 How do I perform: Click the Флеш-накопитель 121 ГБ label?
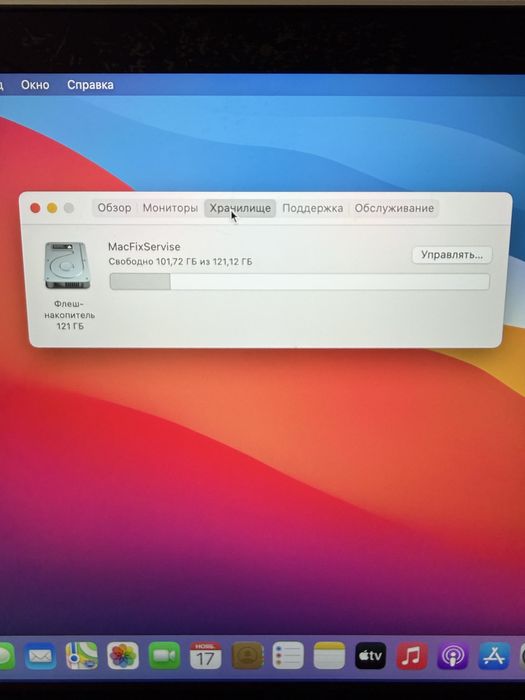pyautogui.click(x=70, y=315)
